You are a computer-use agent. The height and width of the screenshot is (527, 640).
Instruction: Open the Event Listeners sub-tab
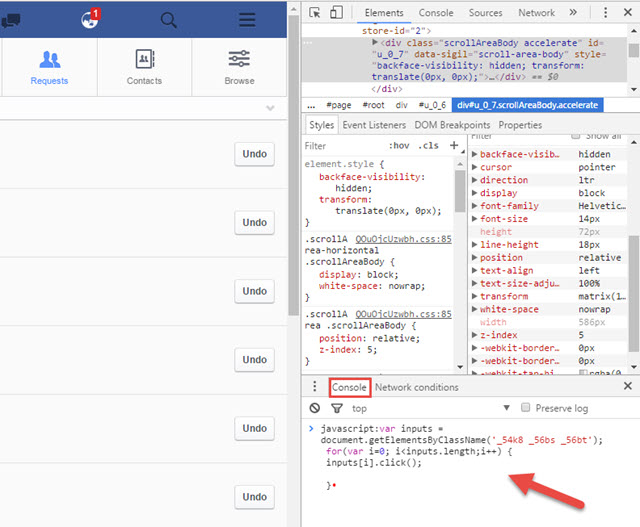coord(374,125)
